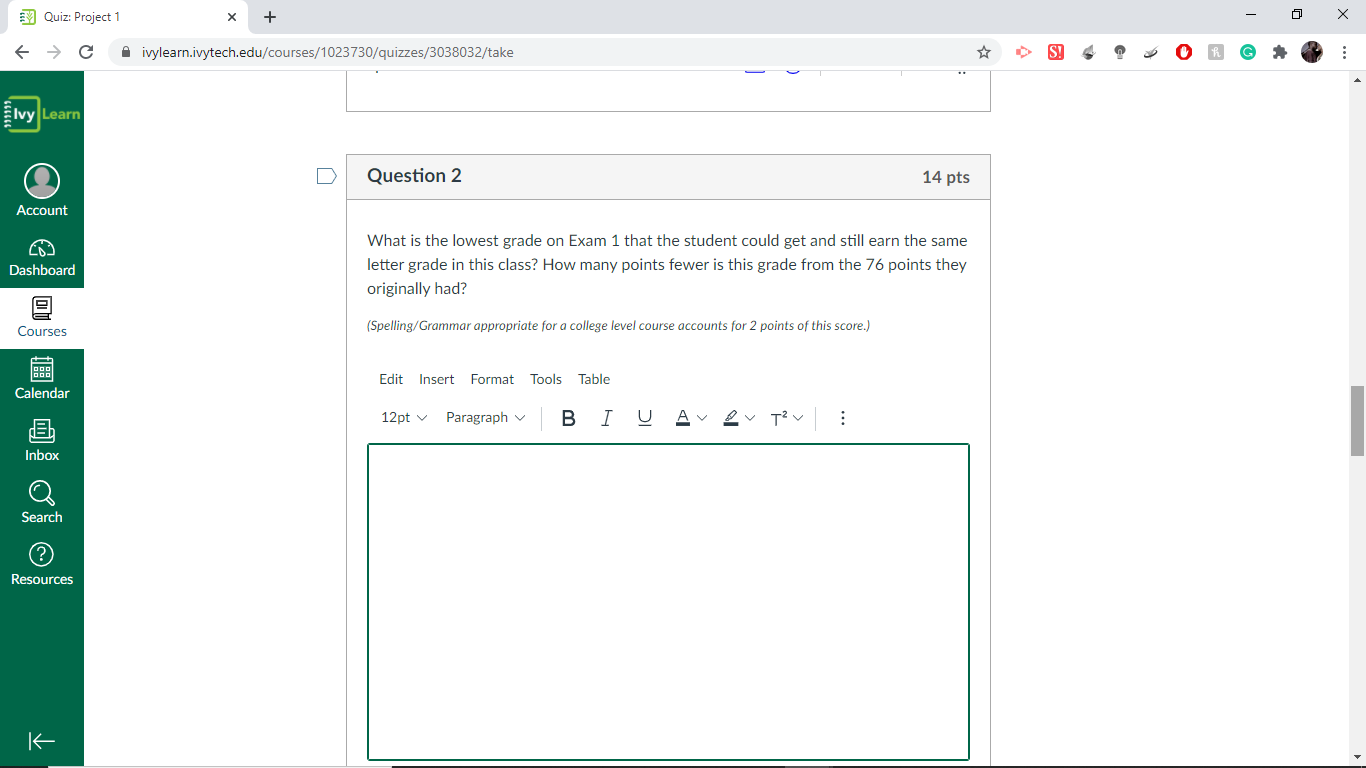The width and height of the screenshot is (1366, 768).
Task: Open the Paragraph style dropdown
Action: coord(485,418)
